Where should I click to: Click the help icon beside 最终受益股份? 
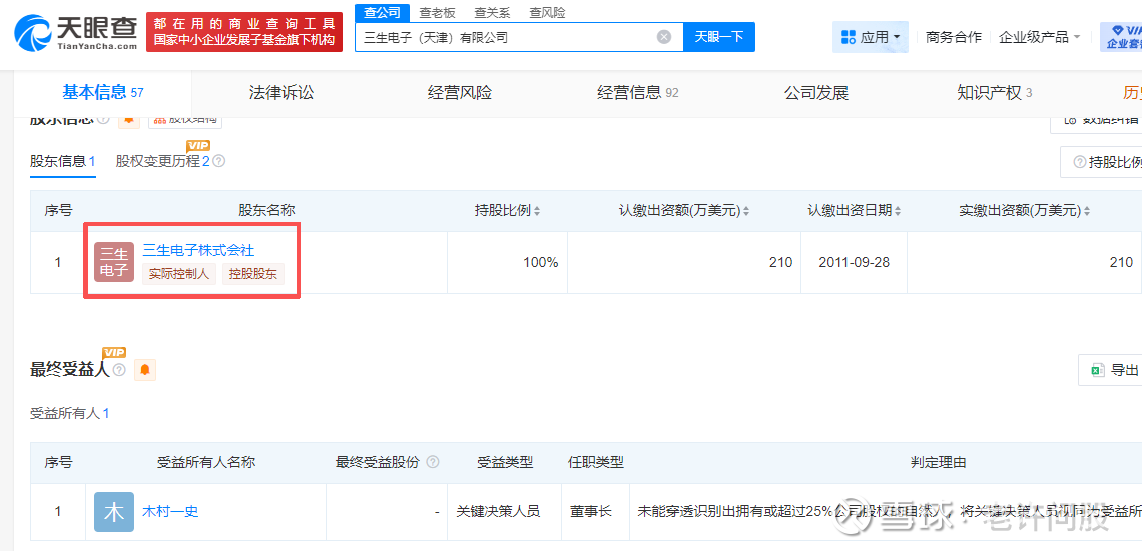(433, 462)
